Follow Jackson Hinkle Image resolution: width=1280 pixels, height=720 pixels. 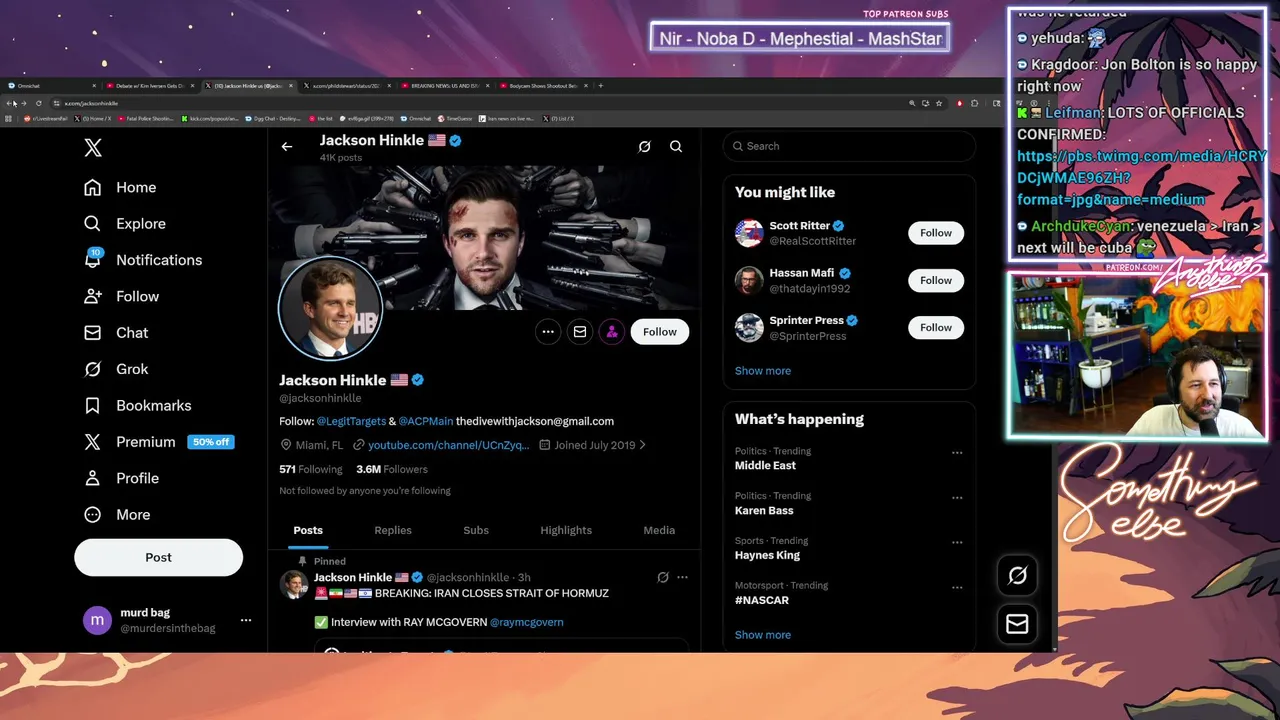click(660, 332)
